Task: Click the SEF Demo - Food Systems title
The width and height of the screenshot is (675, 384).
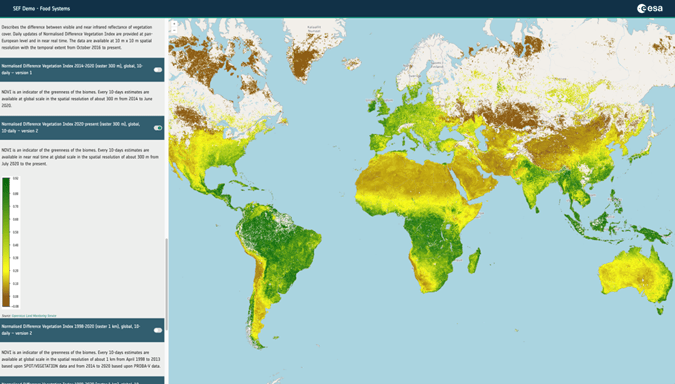Action: 41,8
